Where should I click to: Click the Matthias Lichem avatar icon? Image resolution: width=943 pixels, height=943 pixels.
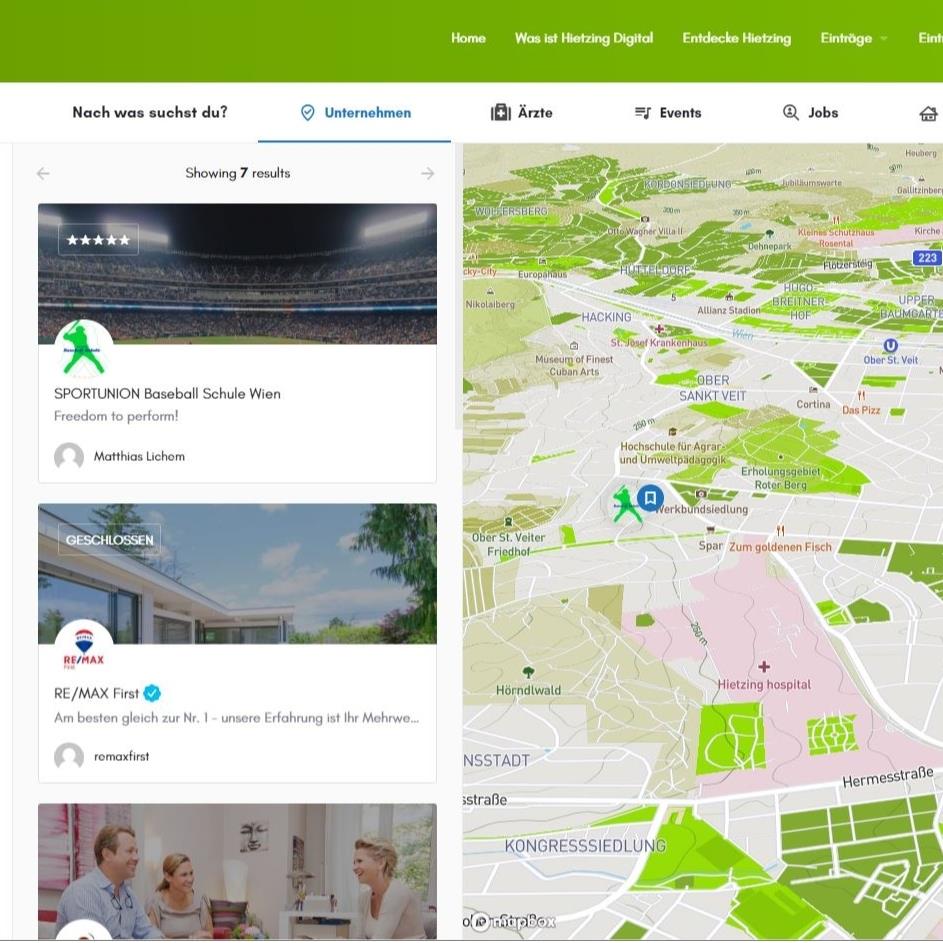69,456
